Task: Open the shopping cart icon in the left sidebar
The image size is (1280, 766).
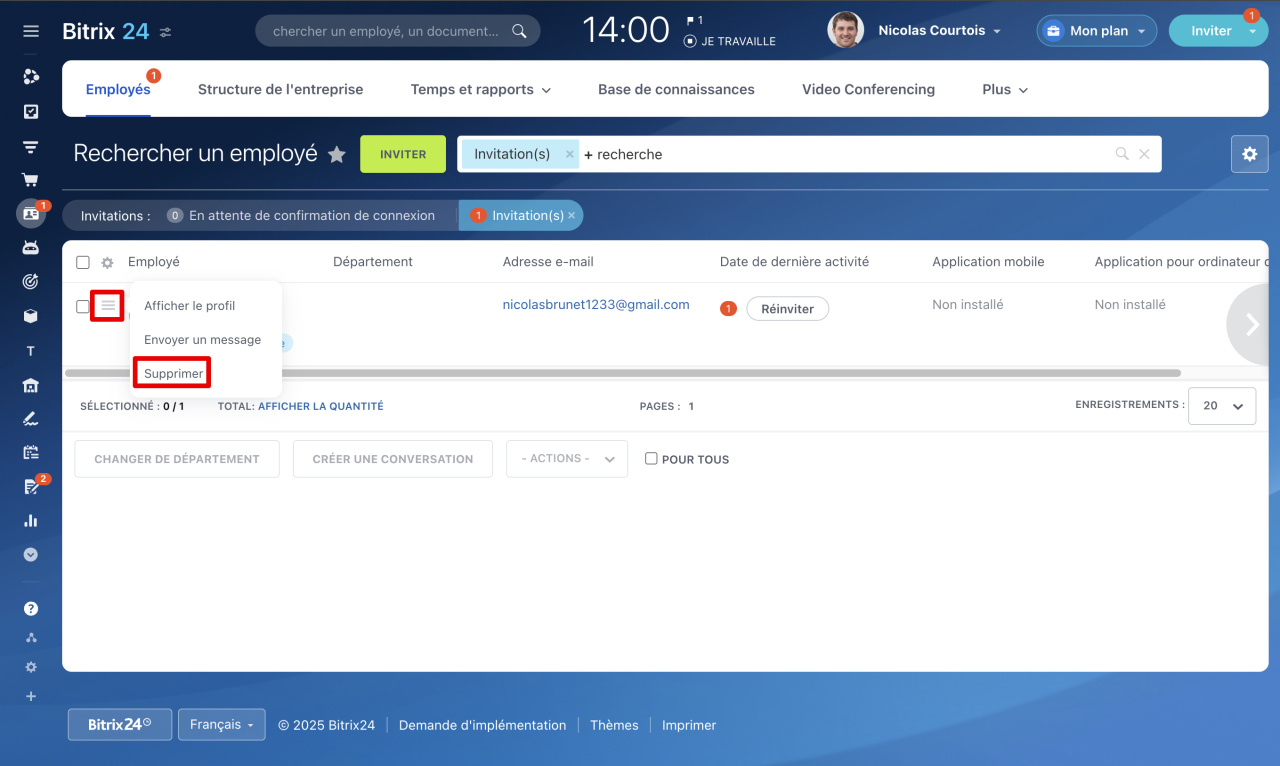Action: (x=31, y=181)
